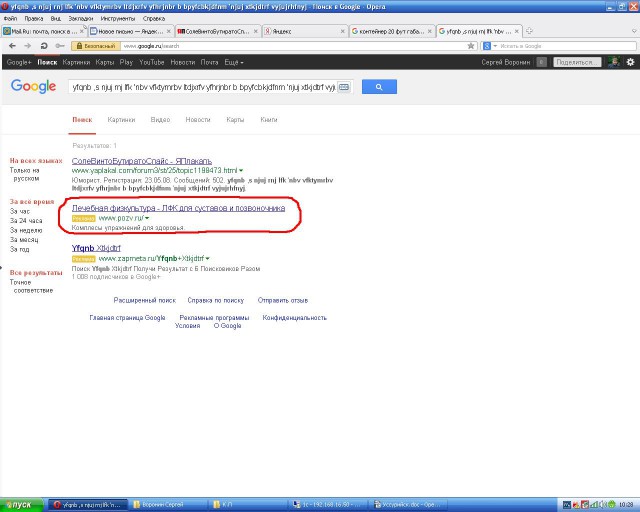
Task: Open the Инструменты menu
Action: tap(118, 18)
